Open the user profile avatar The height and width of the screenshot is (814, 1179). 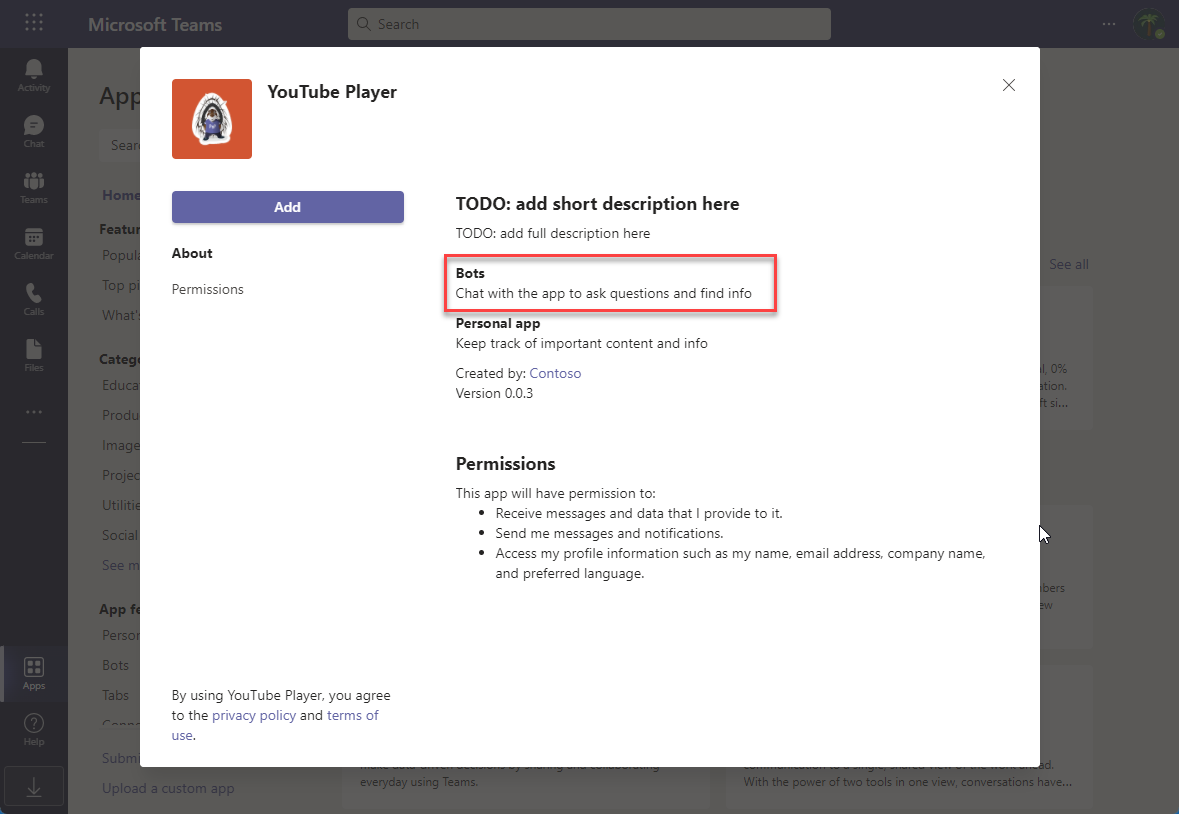(1149, 24)
